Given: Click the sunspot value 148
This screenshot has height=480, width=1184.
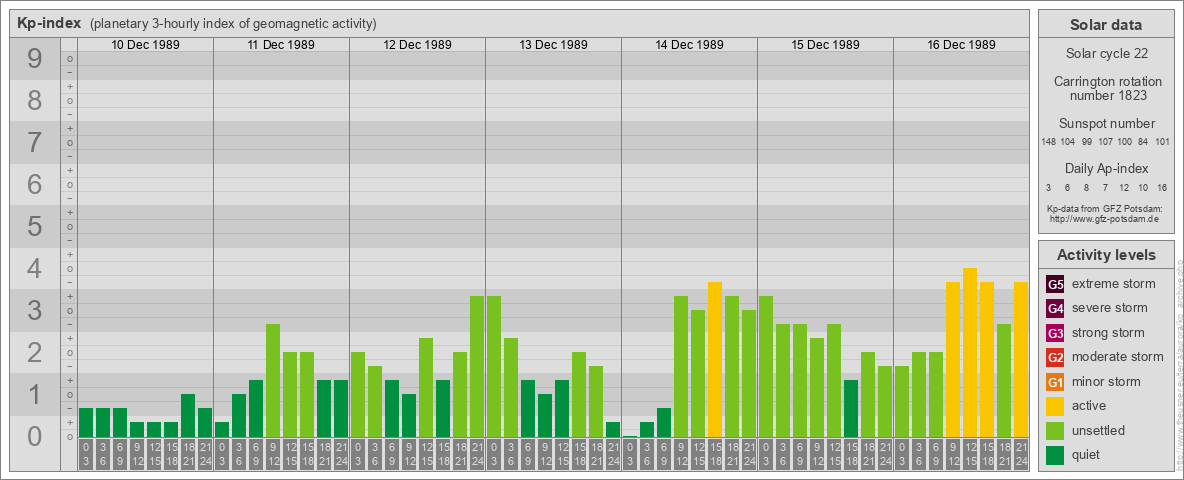Looking at the screenshot, I should point(1048,142).
